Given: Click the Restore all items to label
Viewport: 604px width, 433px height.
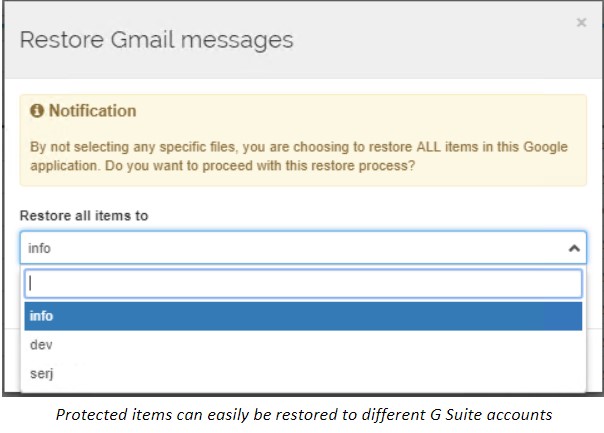Looking at the screenshot, I should pyautogui.click(x=84, y=216).
